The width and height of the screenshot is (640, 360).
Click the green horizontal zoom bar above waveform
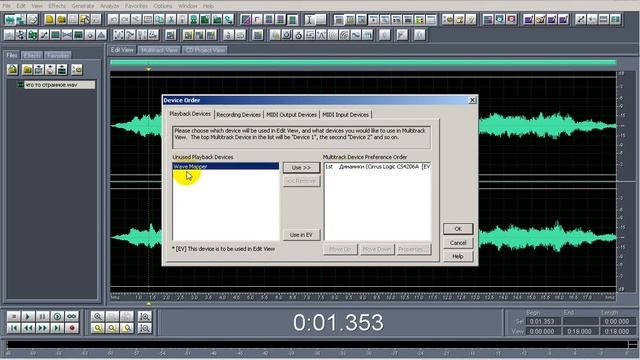(x=363, y=62)
